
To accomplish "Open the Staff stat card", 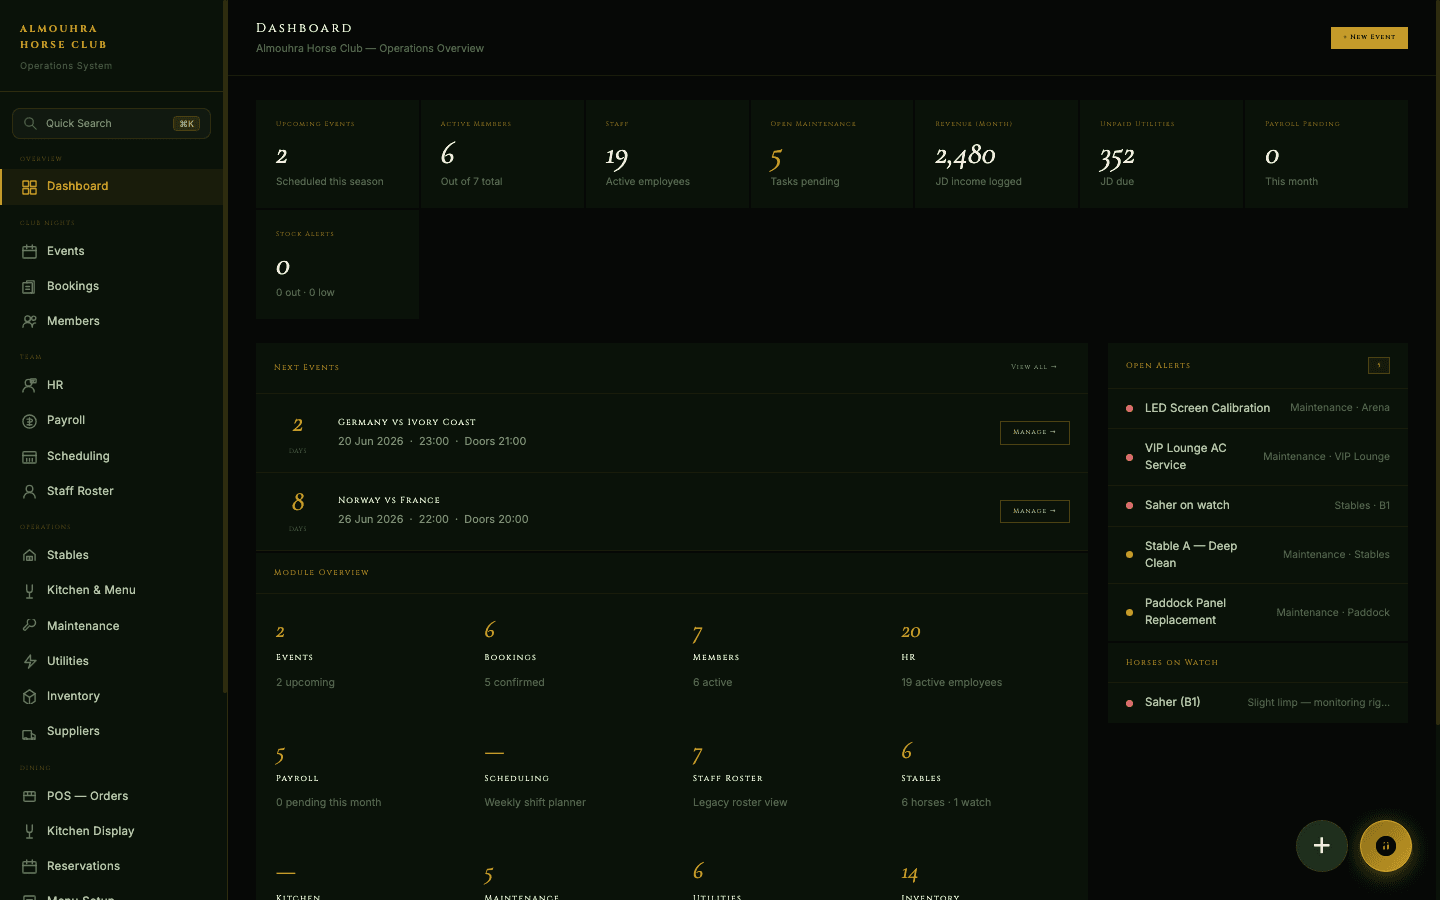I will pos(667,154).
